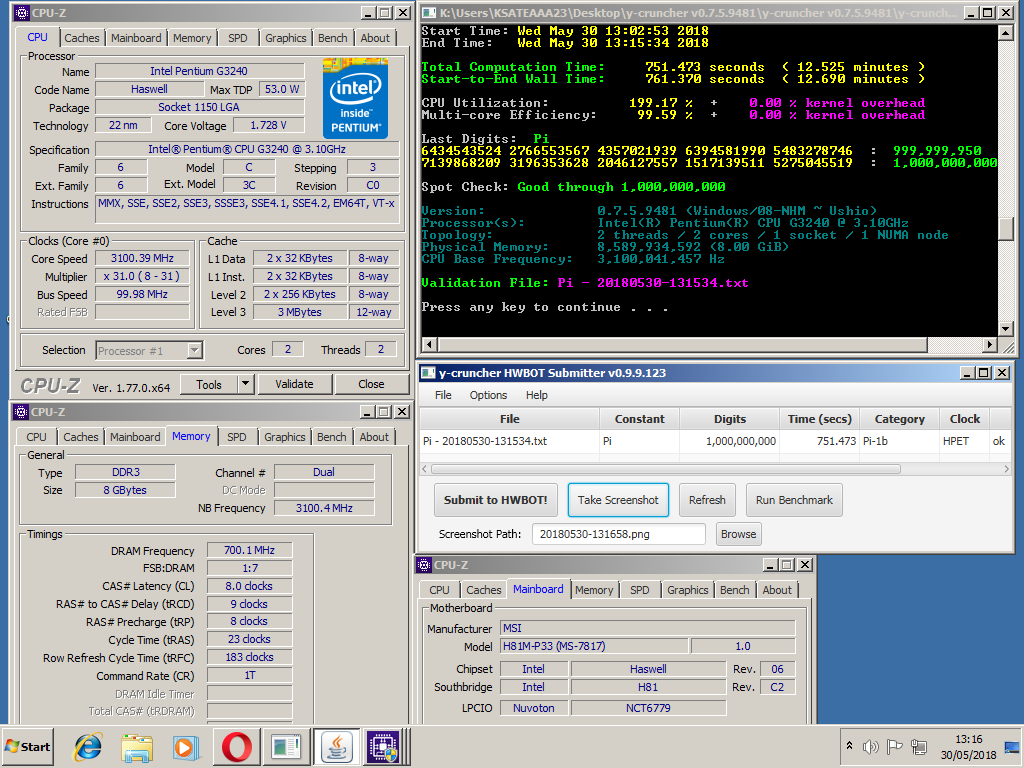Open File menu in HWBOT Submitter
The image size is (1024, 768).
[443, 395]
